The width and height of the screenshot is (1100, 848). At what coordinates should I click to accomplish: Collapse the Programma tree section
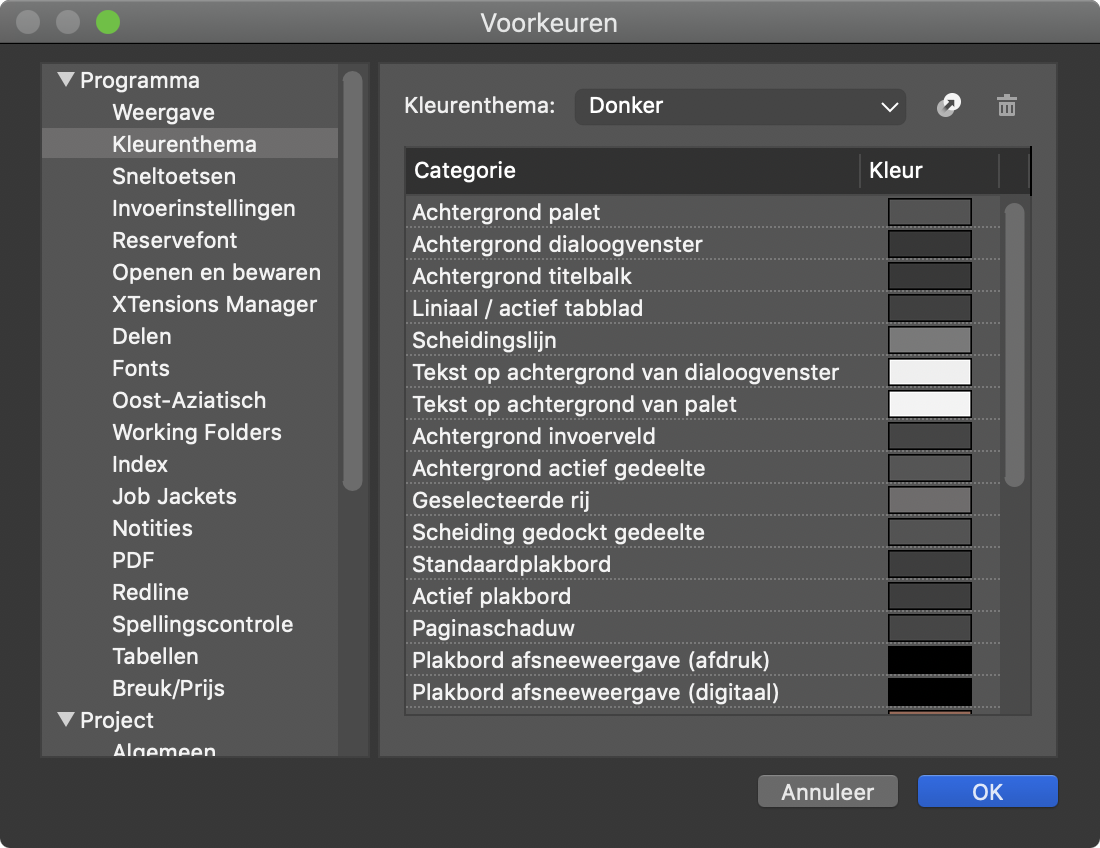point(67,80)
